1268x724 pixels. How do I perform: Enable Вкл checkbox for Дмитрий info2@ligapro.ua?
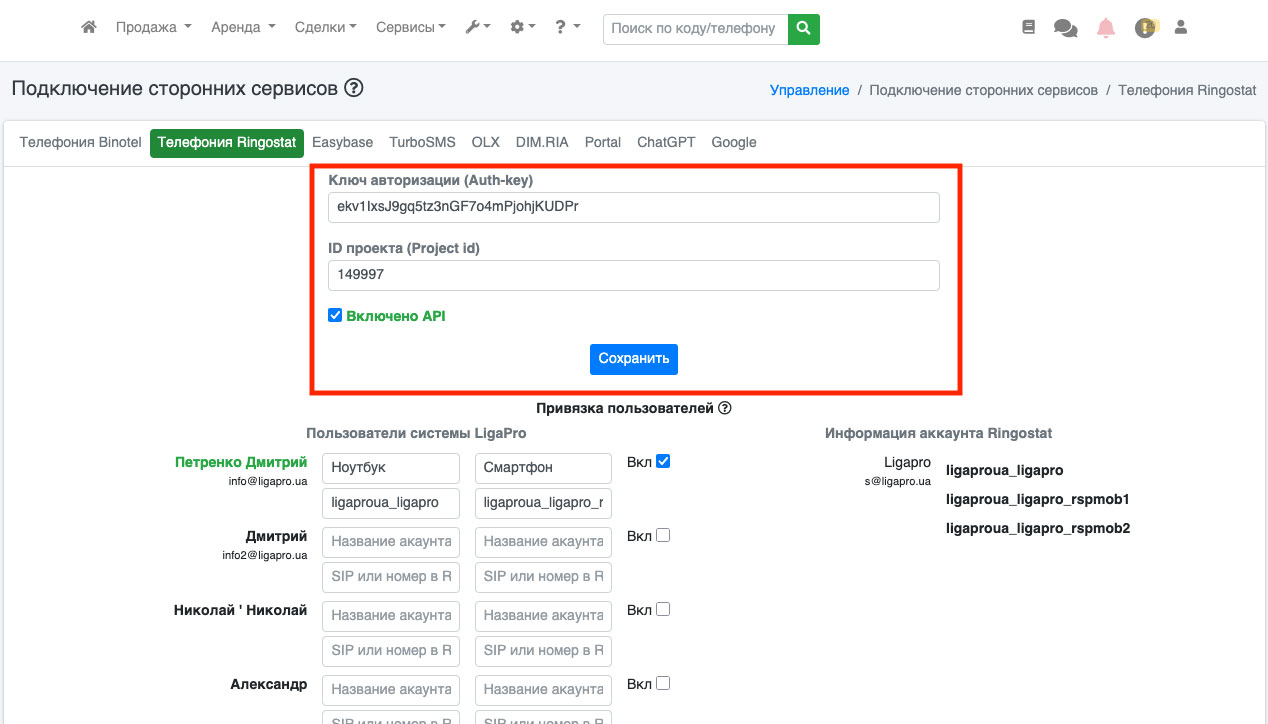[663, 535]
